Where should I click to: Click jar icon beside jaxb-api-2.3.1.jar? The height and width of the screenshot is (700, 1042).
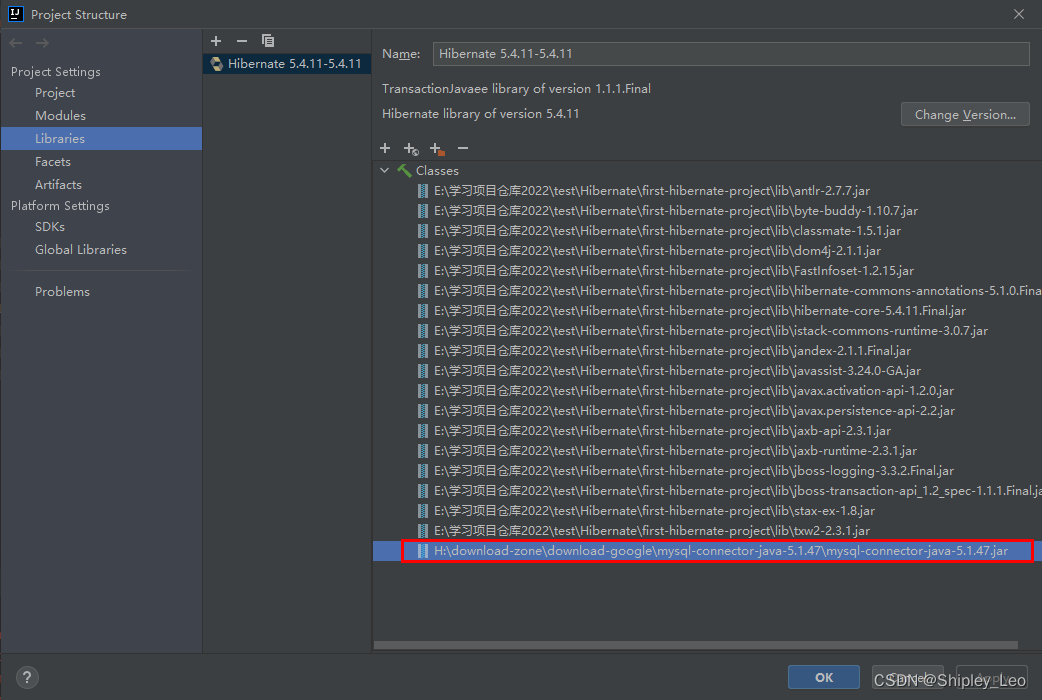423,430
